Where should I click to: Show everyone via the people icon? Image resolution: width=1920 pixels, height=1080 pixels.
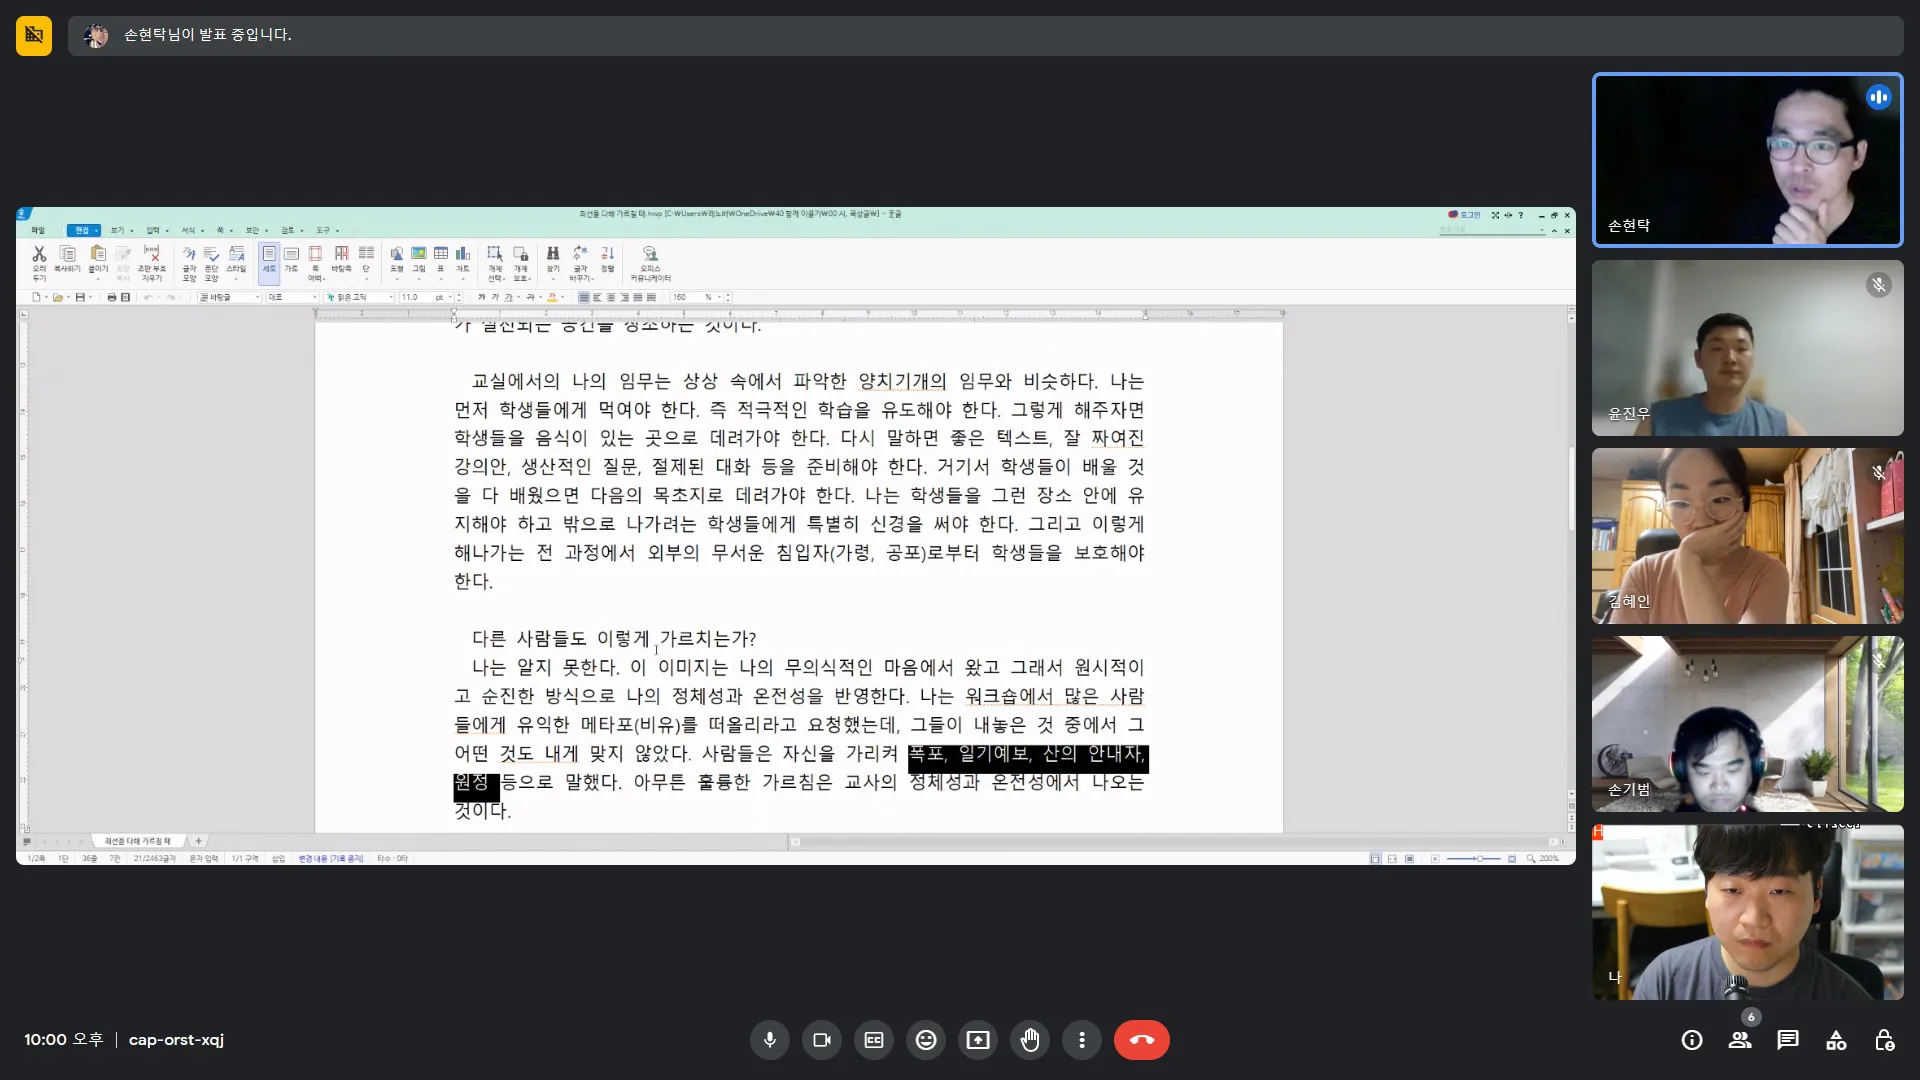click(x=1740, y=1040)
